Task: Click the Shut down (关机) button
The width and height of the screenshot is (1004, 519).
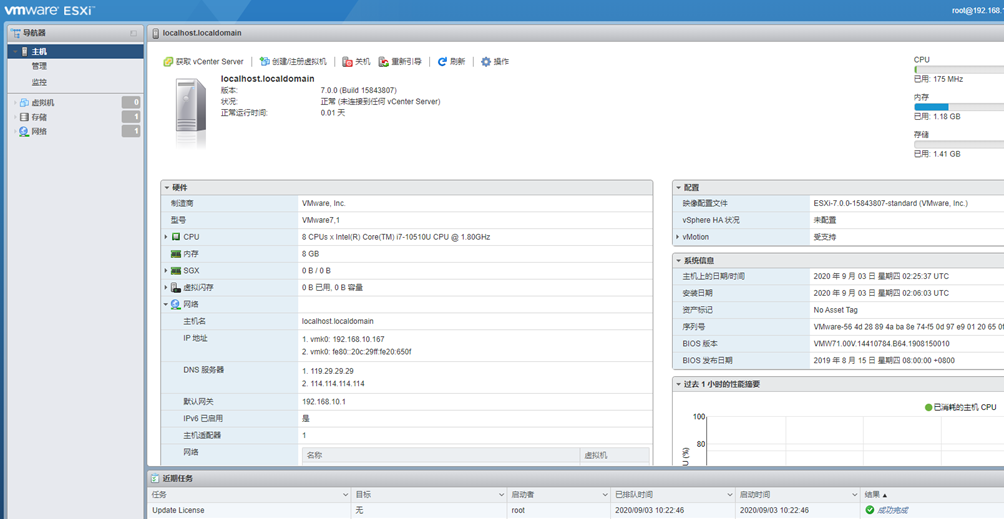Action: coord(356,62)
